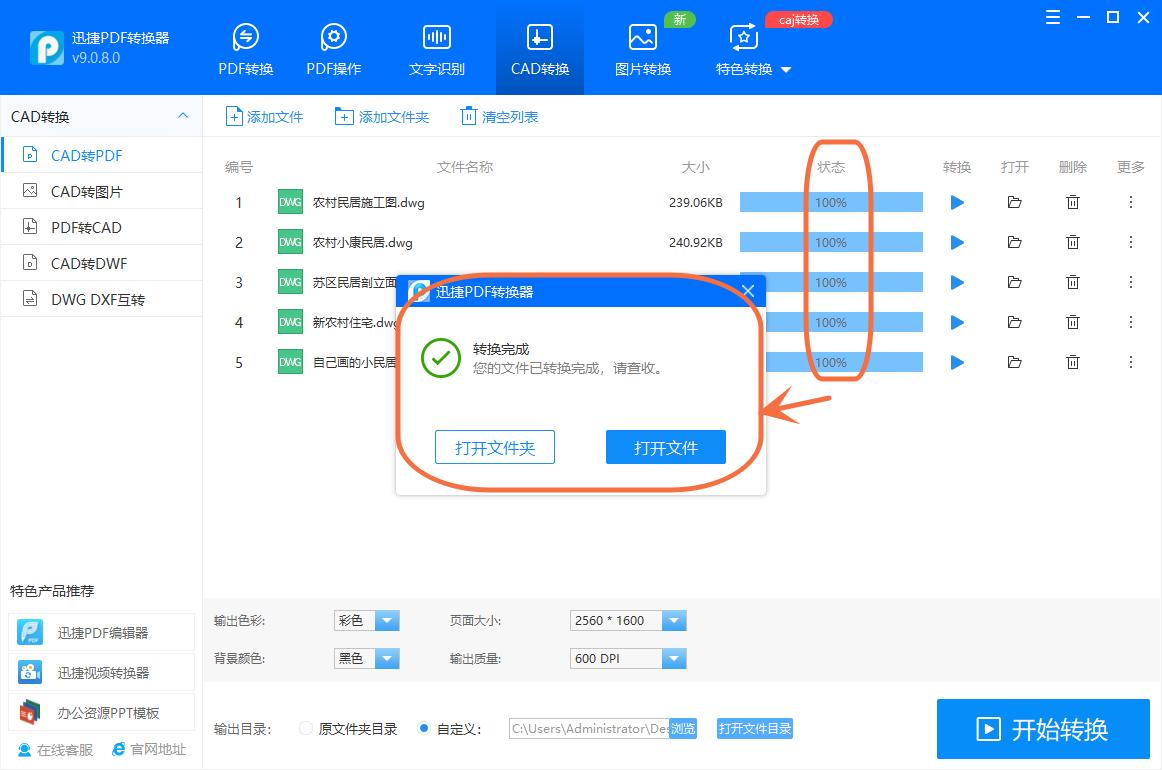
Task: Click progress bar of 农村小康民居.dwg
Action: click(831, 242)
